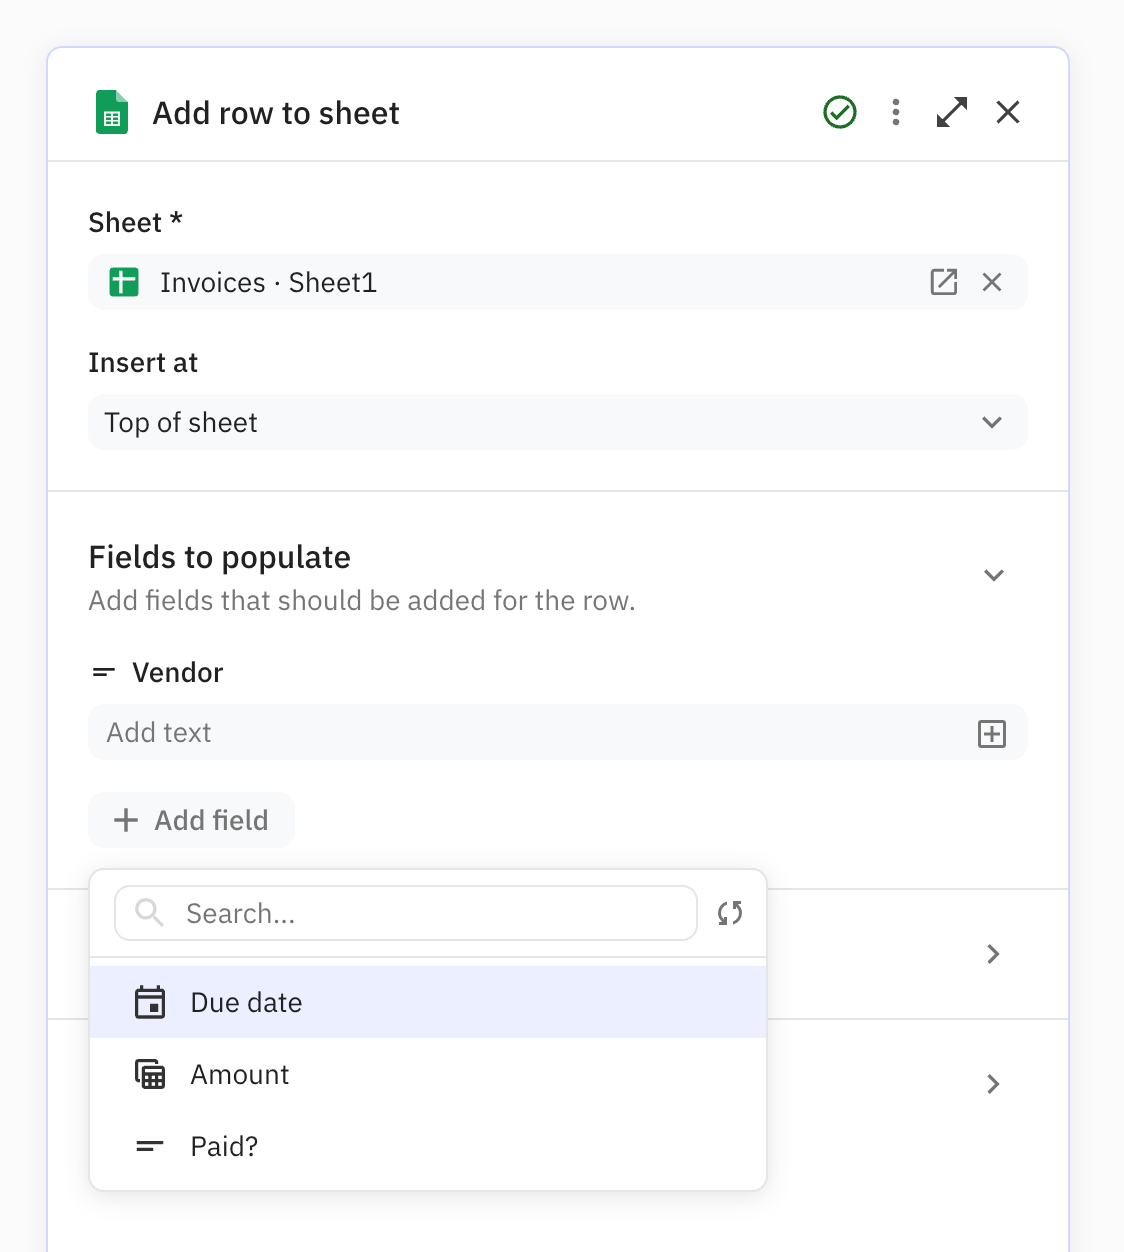Image resolution: width=1124 pixels, height=1252 pixels.
Task: Choose Amount from field list
Action: 428,1074
